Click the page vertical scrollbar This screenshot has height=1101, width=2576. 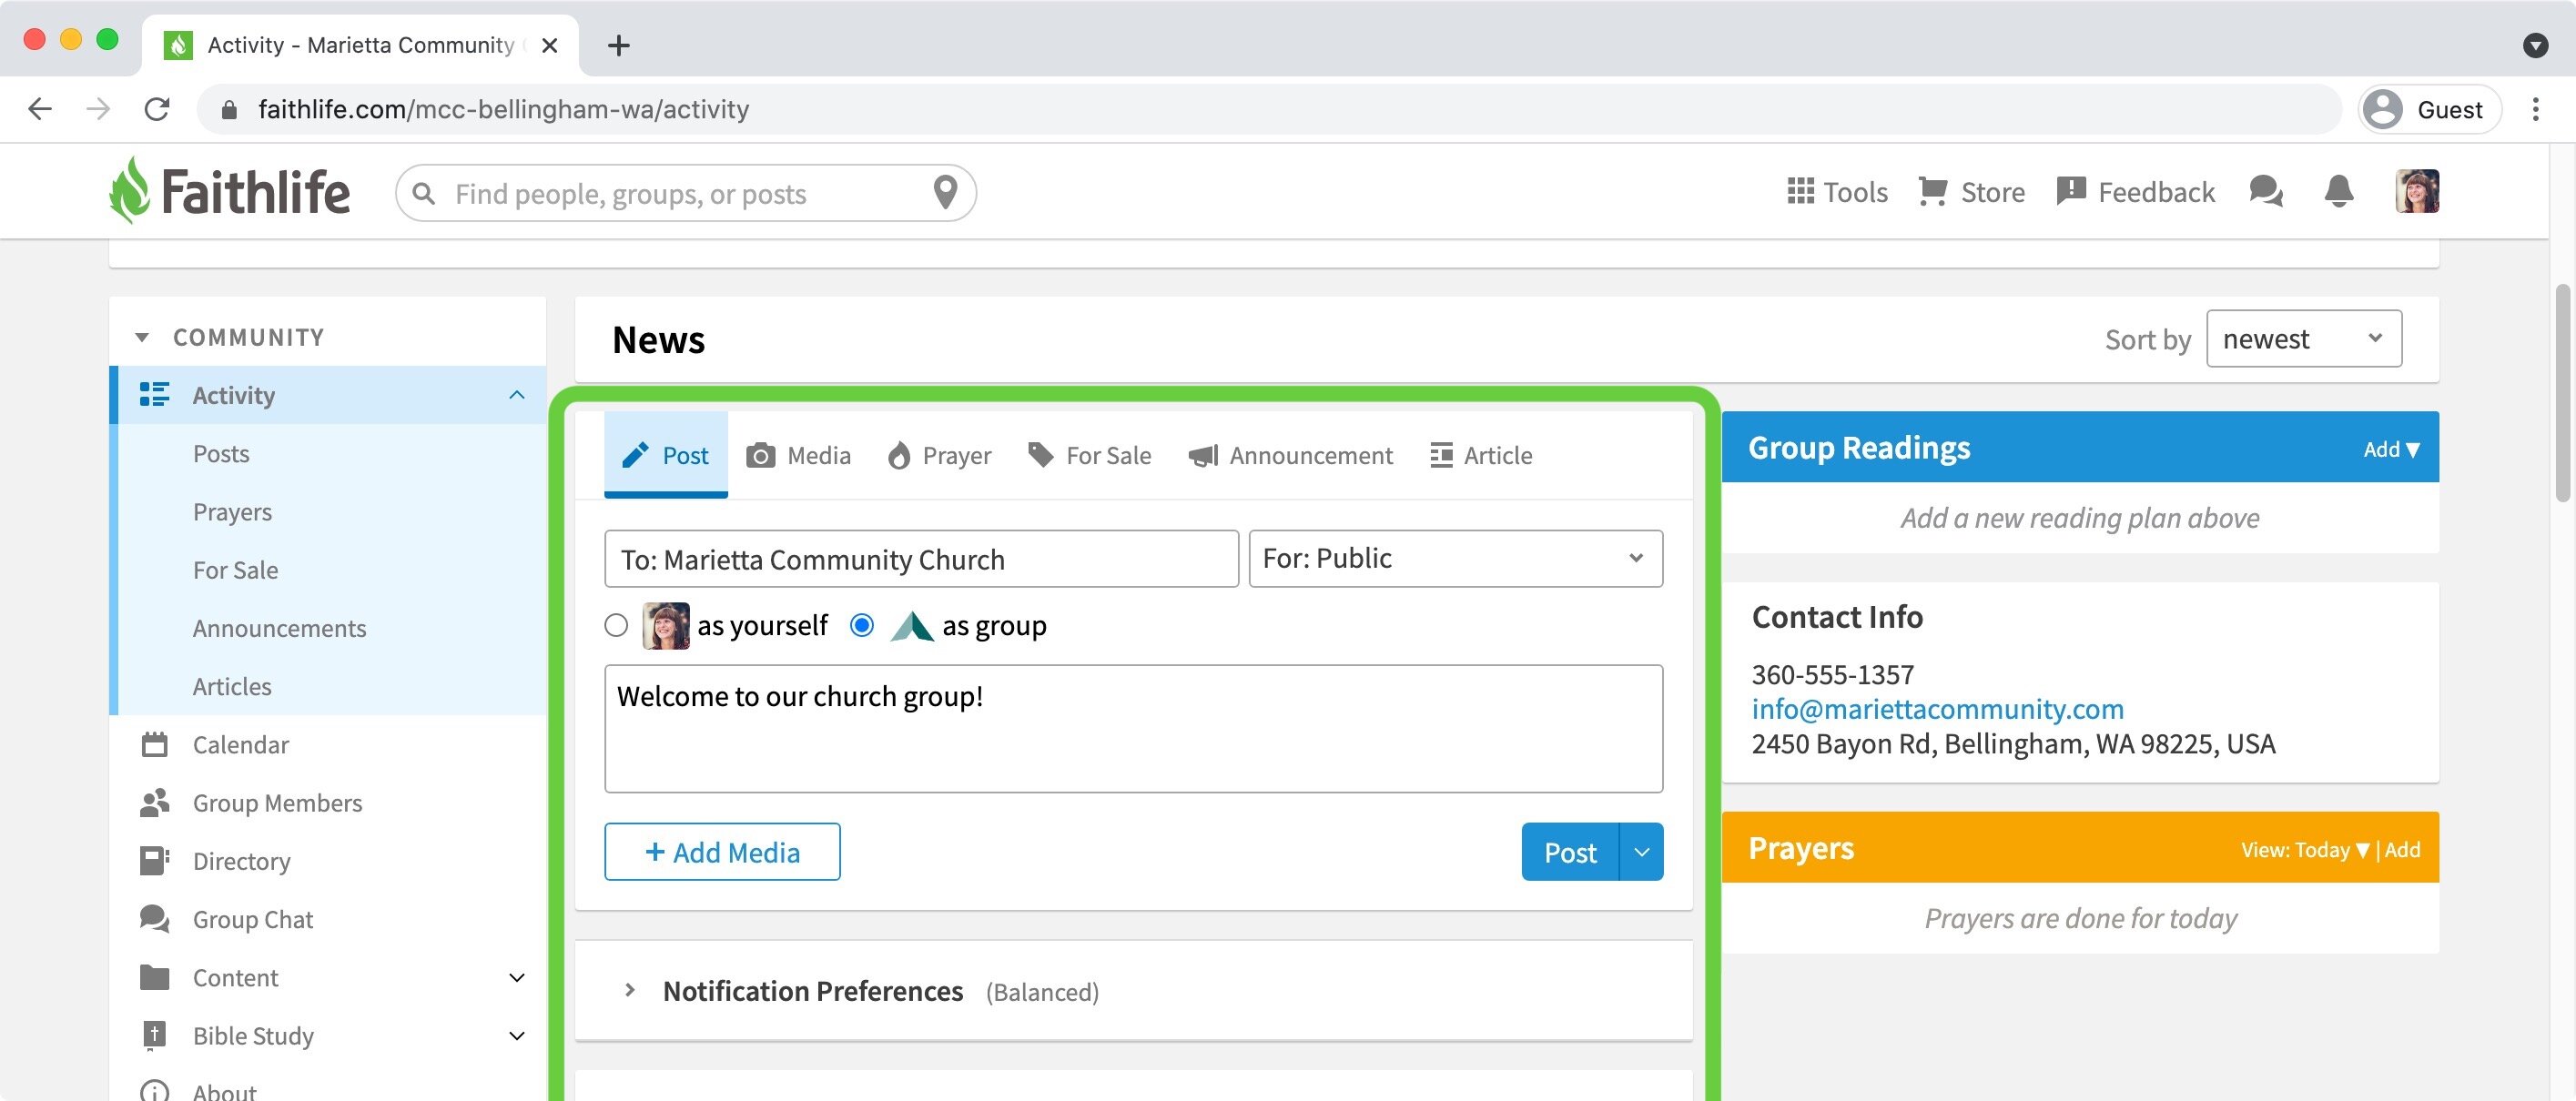(x=2563, y=394)
